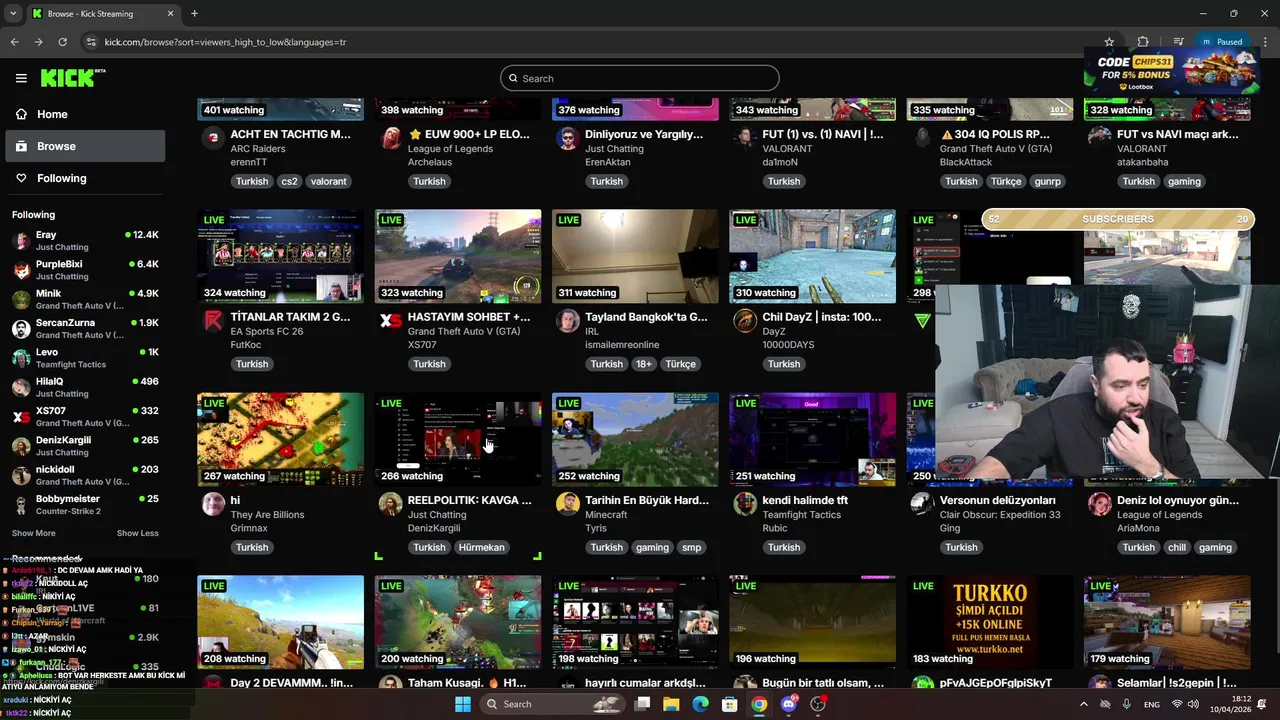Open Minik's followed channel
1280x720 pixels.
[x=85, y=299]
